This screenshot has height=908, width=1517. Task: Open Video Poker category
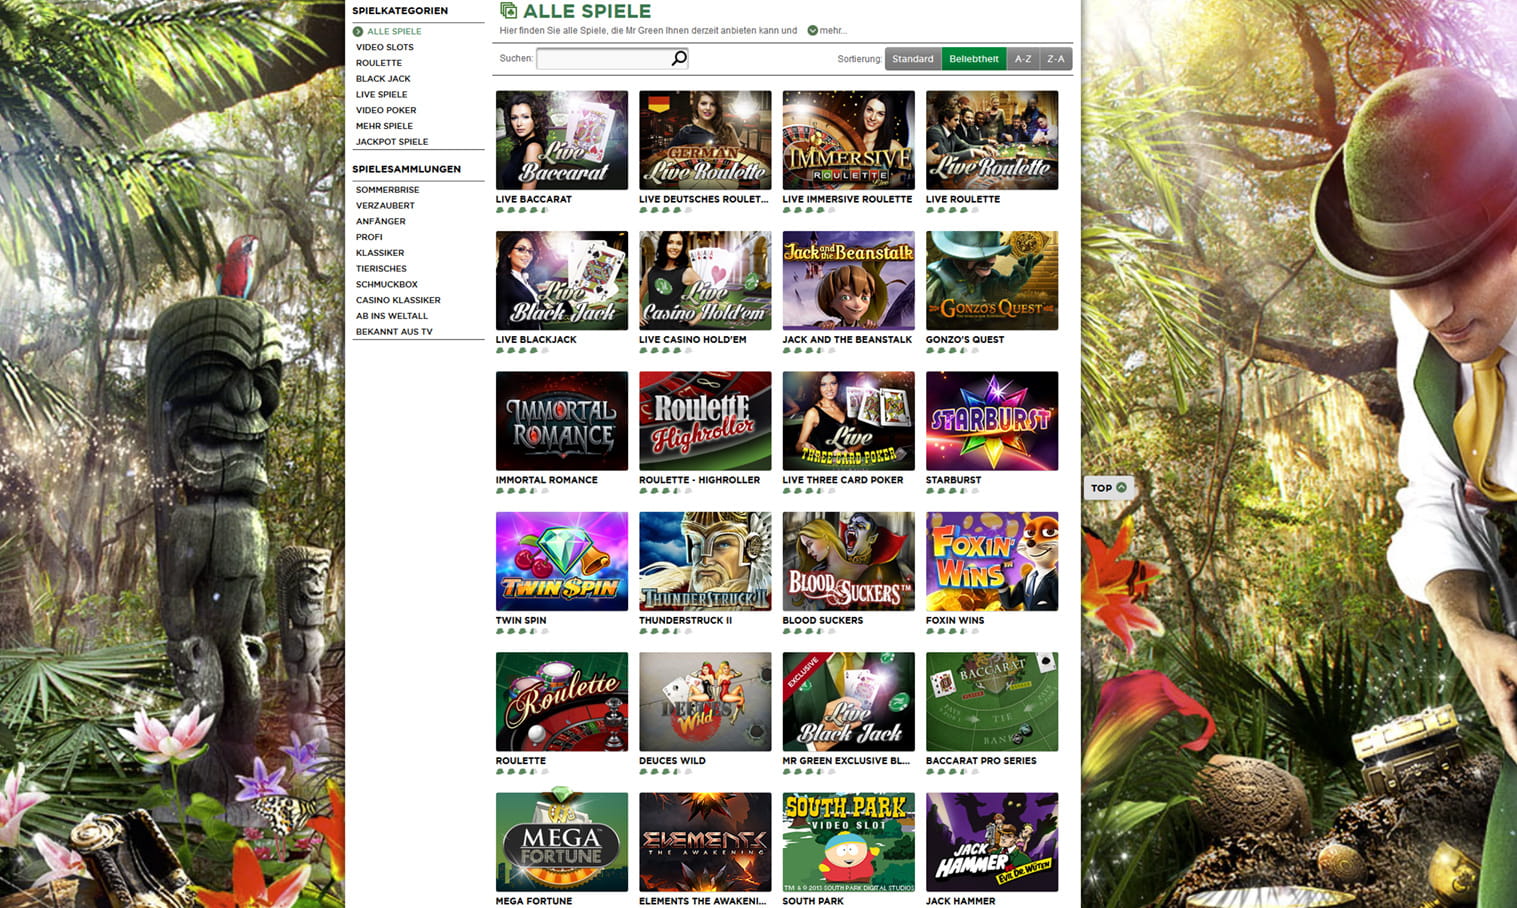(386, 110)
